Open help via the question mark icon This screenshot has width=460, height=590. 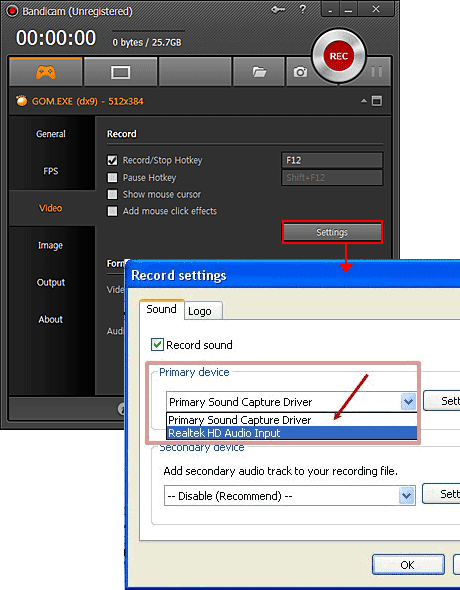pyautogui.click(x=302, y=9)
